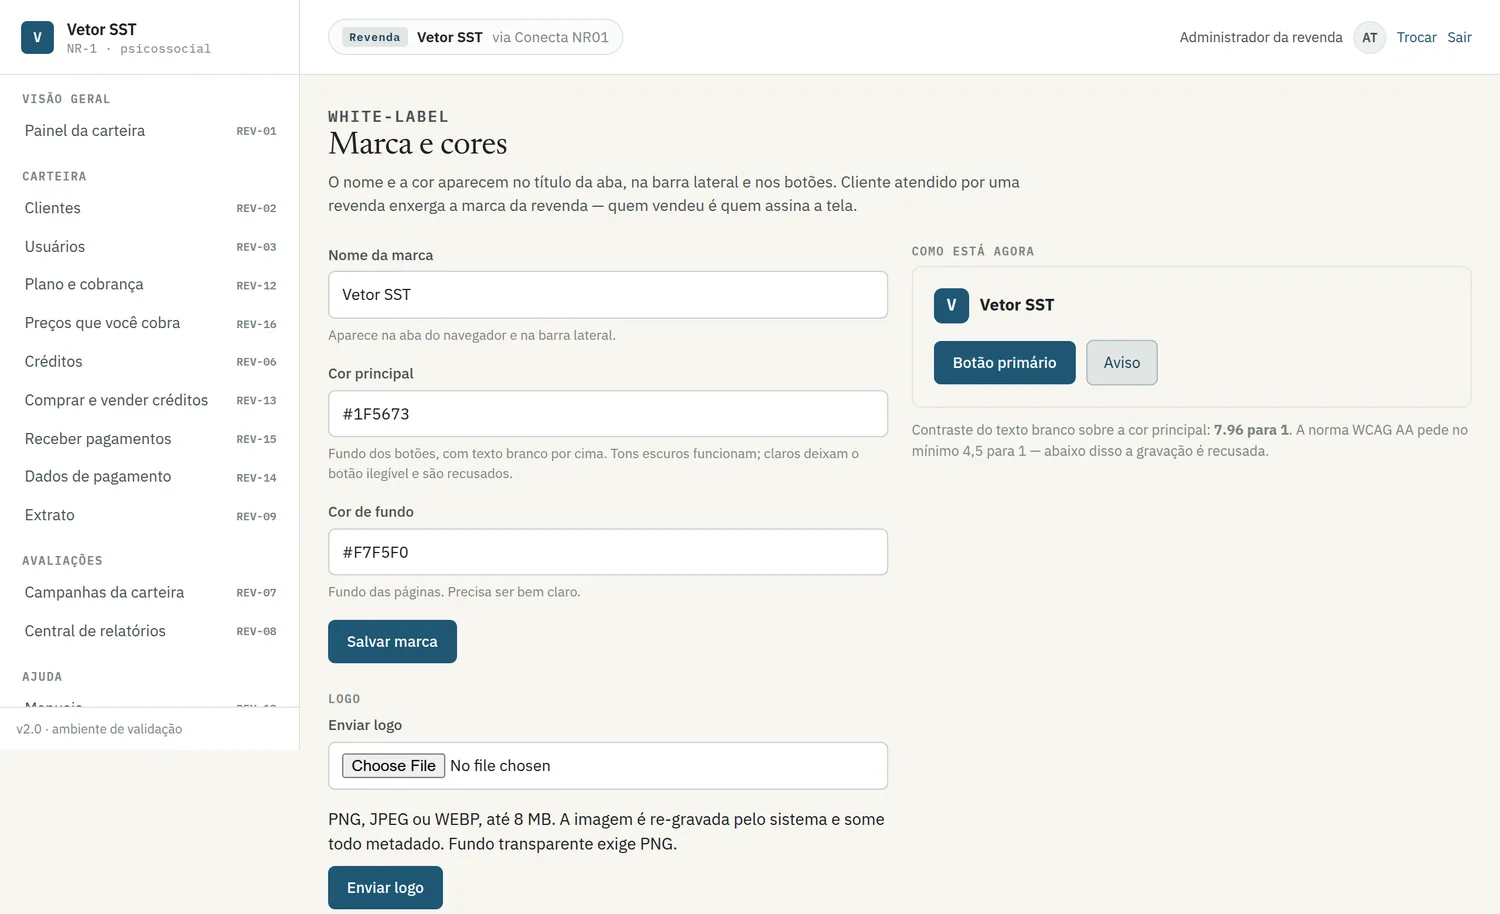1500x914 pixels.
Task: Click the Nome da marca field
Action: [608, 295]
